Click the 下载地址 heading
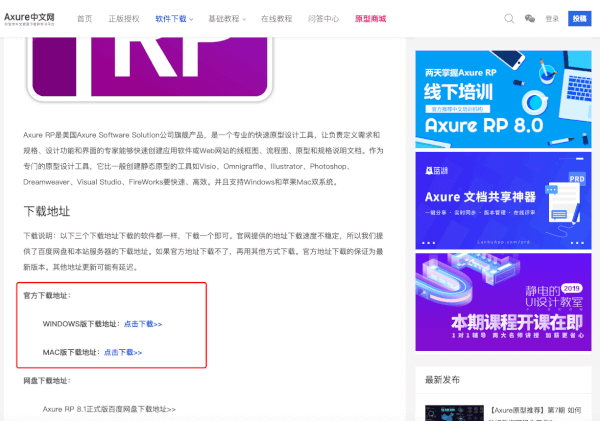 [x=47, y=211]
